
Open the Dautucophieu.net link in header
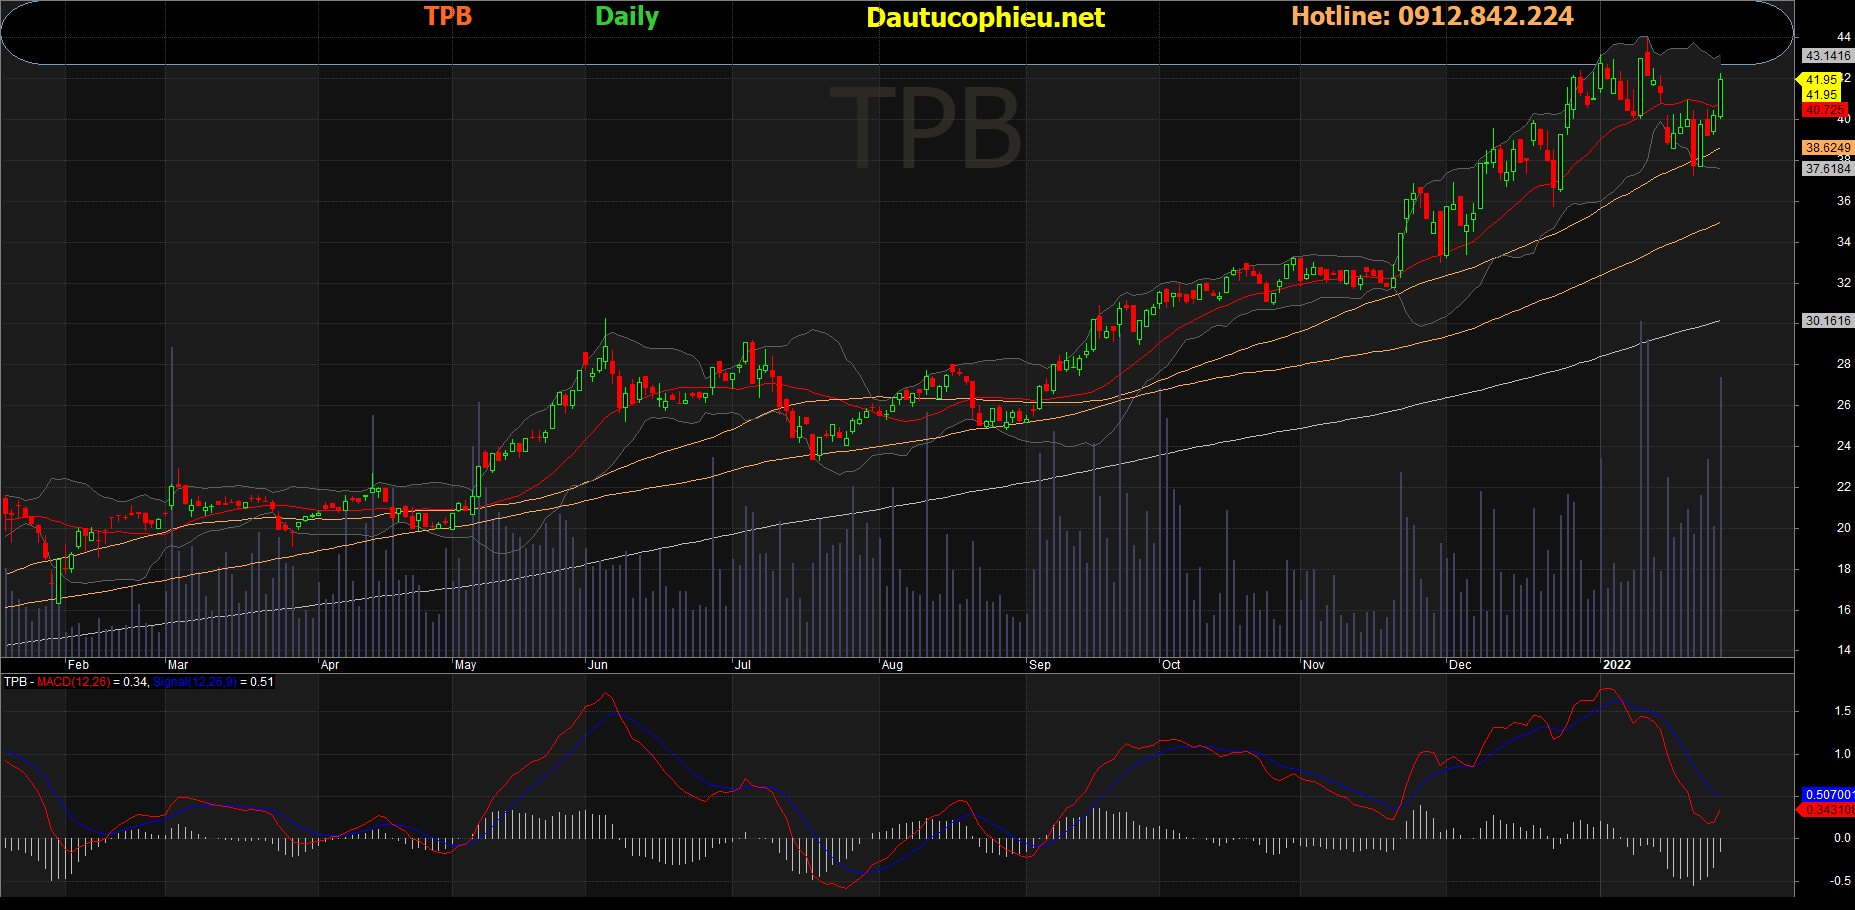coord(985,17)
